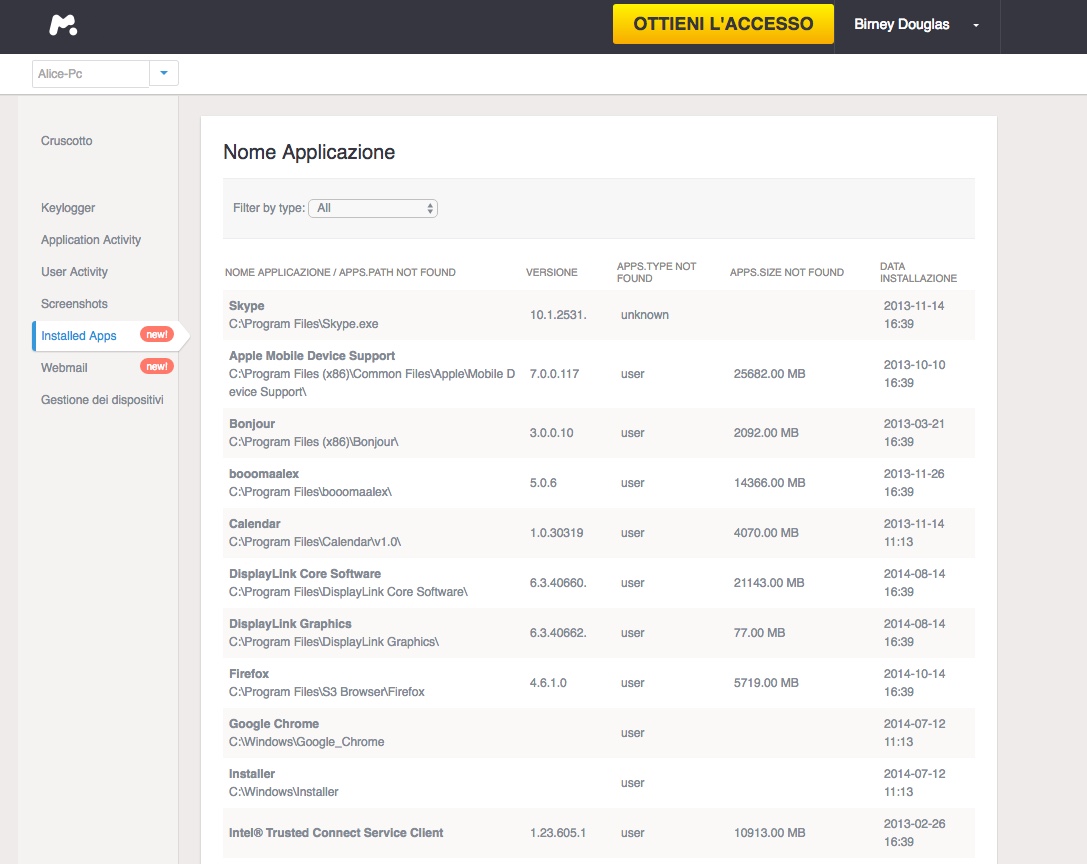
Task: Open Gestione dei dispositivi
Action: [102, 400]
